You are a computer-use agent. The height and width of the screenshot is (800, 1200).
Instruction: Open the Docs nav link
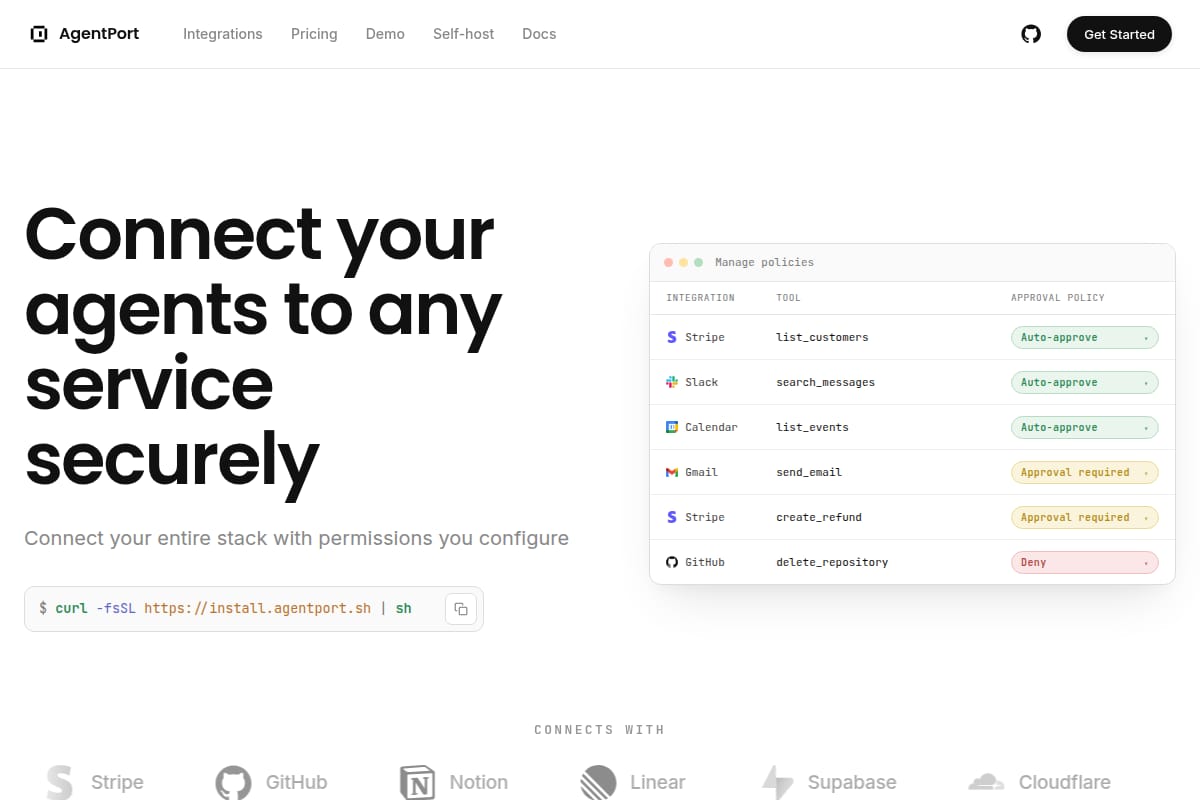point(539,34)
